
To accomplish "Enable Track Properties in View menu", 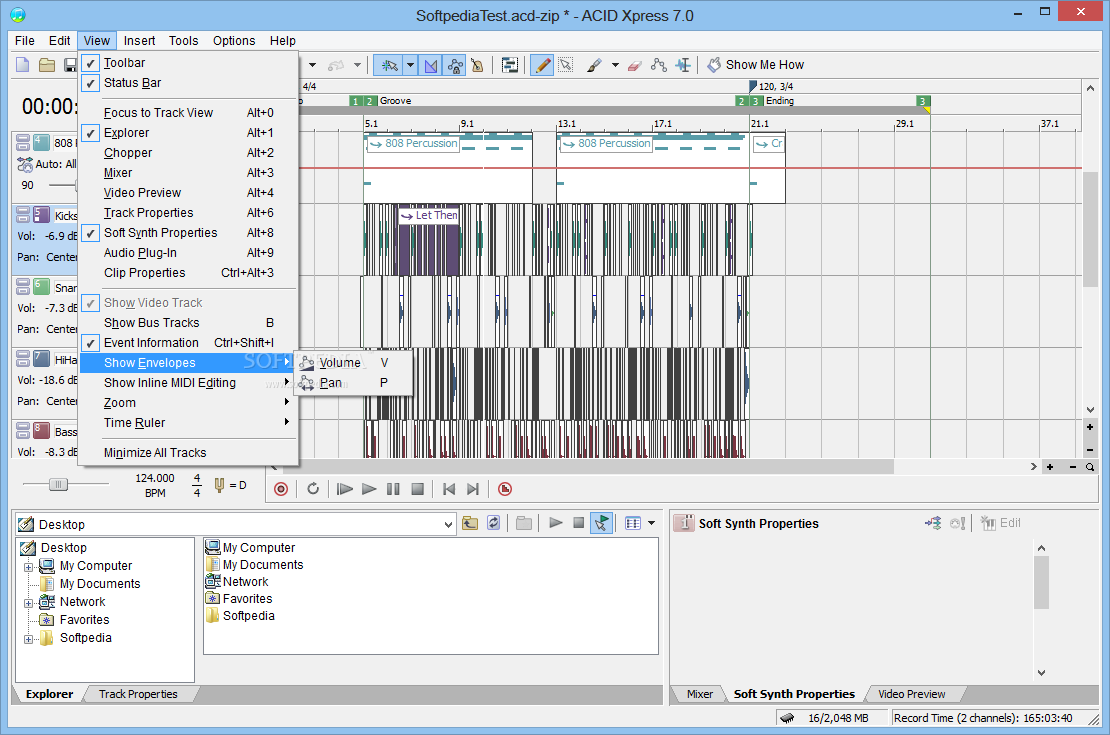I will (x=188, y=213).
